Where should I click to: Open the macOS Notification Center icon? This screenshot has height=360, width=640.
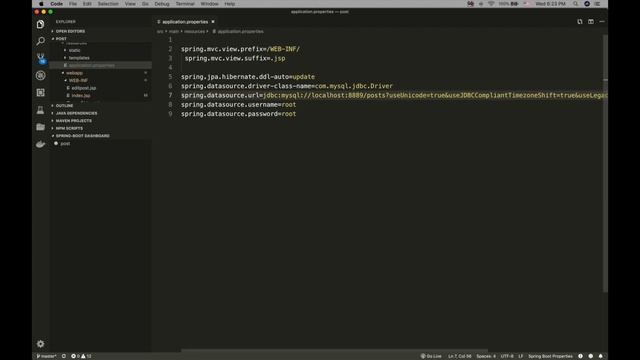[598, 4]
